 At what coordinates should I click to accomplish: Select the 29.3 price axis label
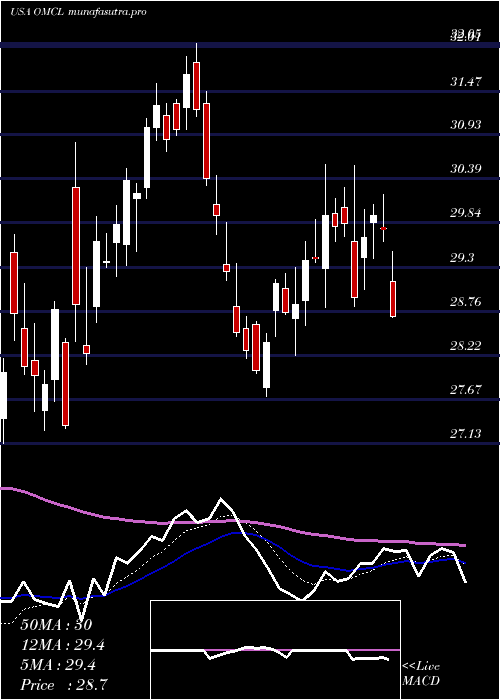462,257
